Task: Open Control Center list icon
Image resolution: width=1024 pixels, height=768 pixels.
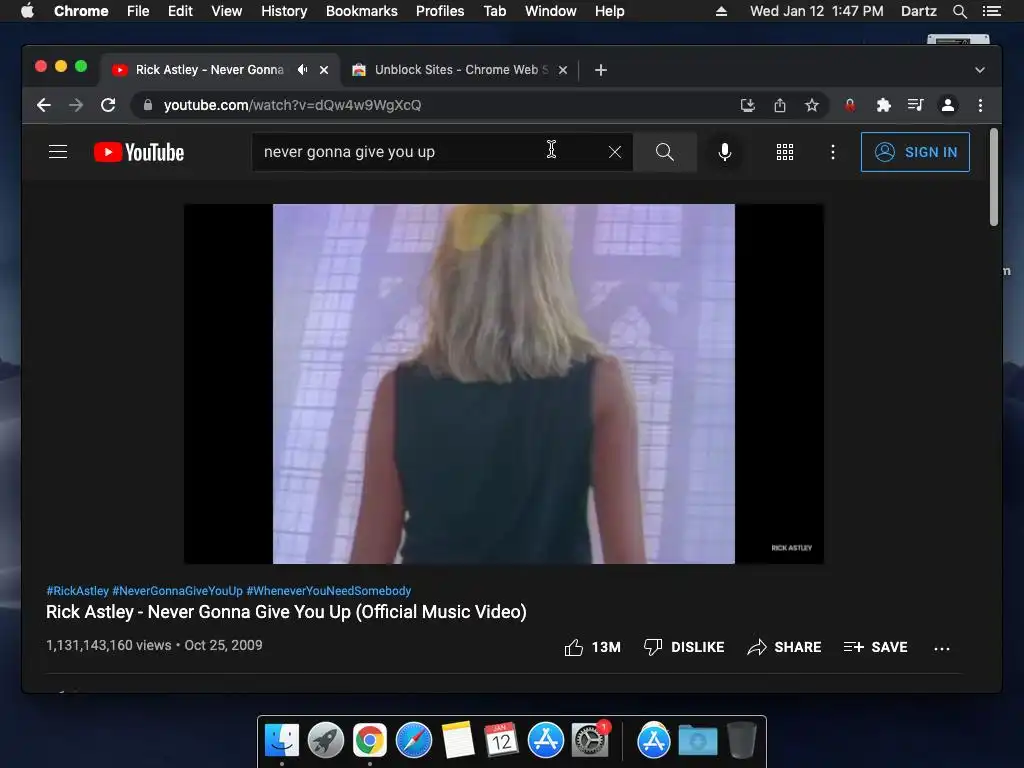Action: (x=991, y=11)
